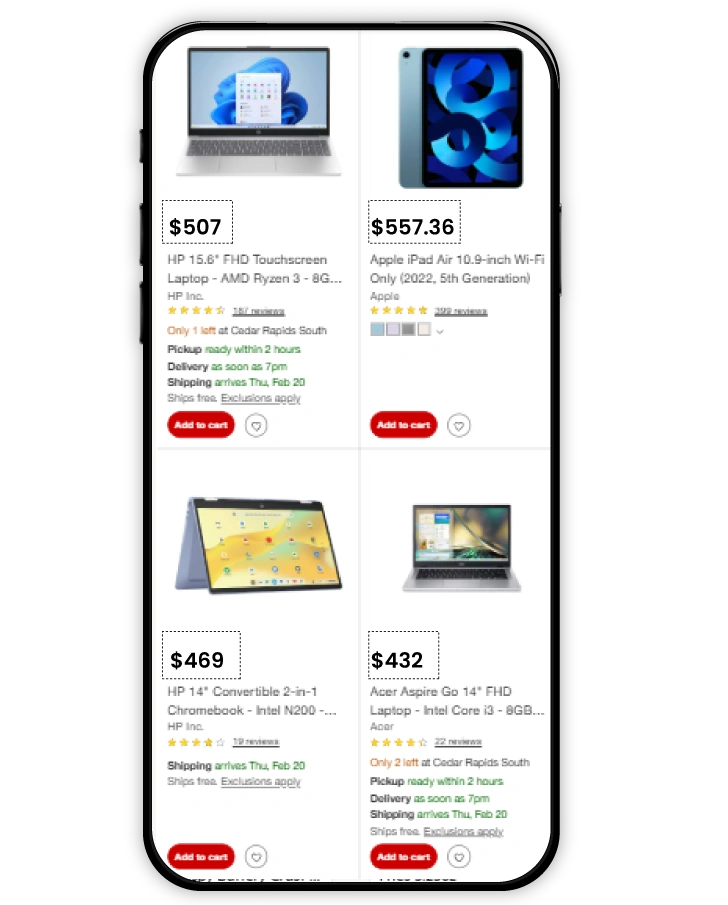728x905 pixels.
Task: Pick the gray iPad Air color swatch
Action: coord(408,330)
